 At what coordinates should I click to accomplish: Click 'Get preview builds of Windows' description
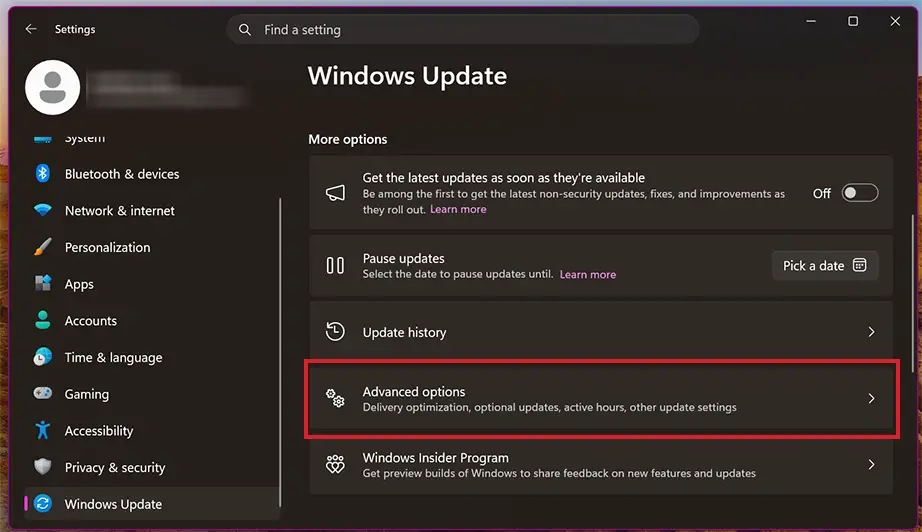pyautogui.click(x=559, y=473)
